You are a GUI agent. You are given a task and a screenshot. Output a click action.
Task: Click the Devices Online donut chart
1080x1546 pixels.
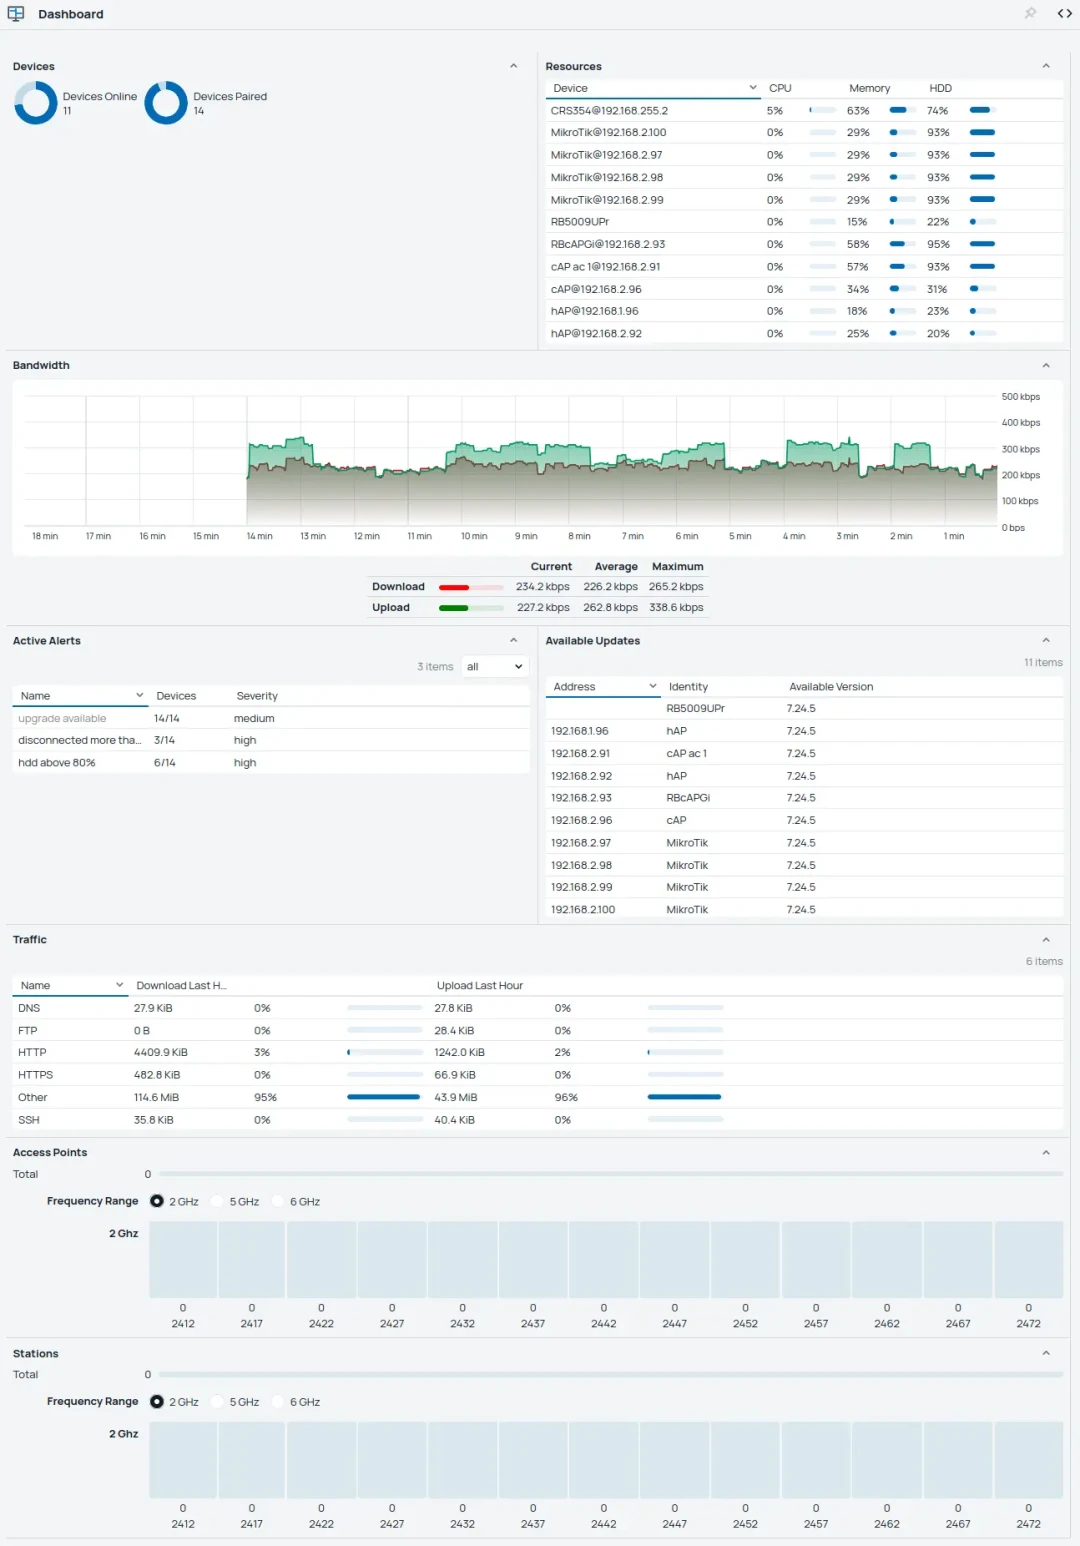36,103
